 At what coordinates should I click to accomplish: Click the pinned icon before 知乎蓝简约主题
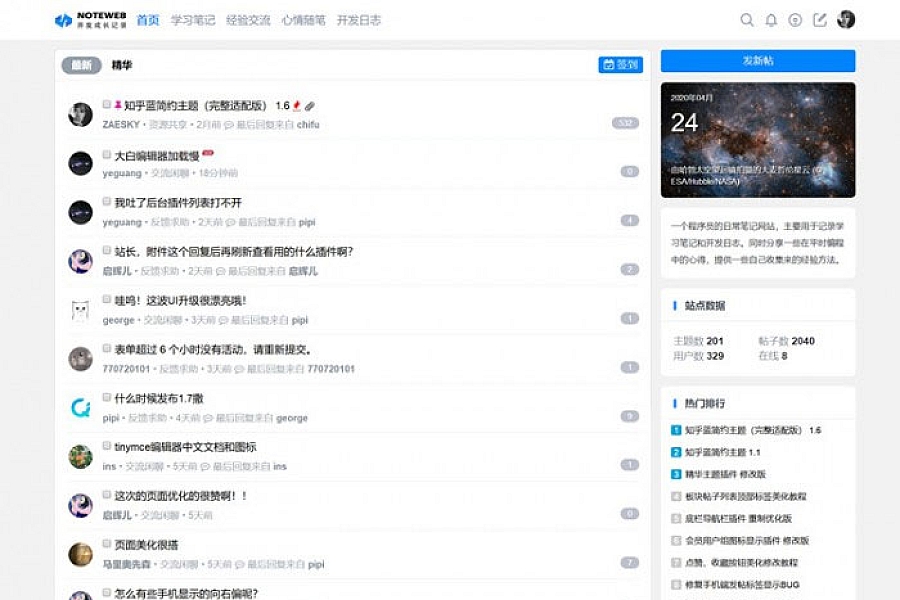[118, 104]
